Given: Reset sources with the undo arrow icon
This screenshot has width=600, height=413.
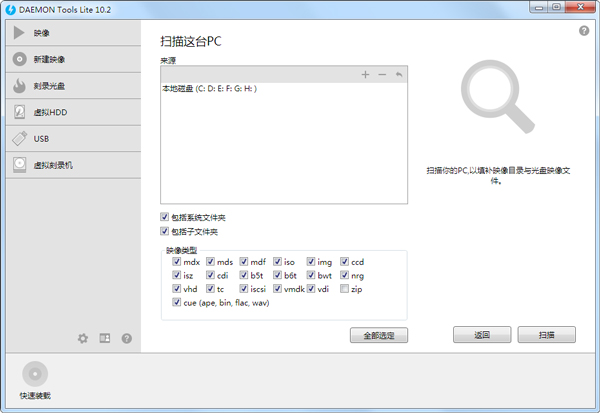Looking at the screenshot, I should [x=399, y=74].
